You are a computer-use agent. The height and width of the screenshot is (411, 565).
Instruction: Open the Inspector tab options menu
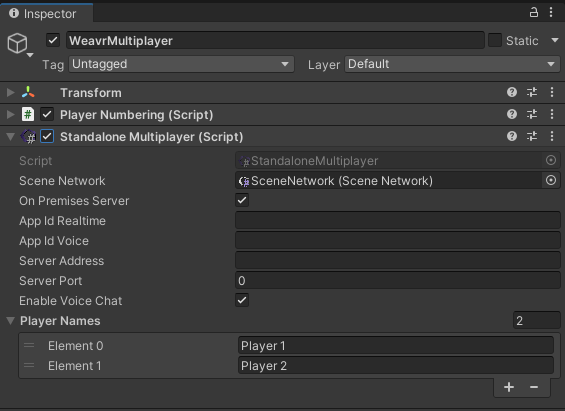coord(551,12)
